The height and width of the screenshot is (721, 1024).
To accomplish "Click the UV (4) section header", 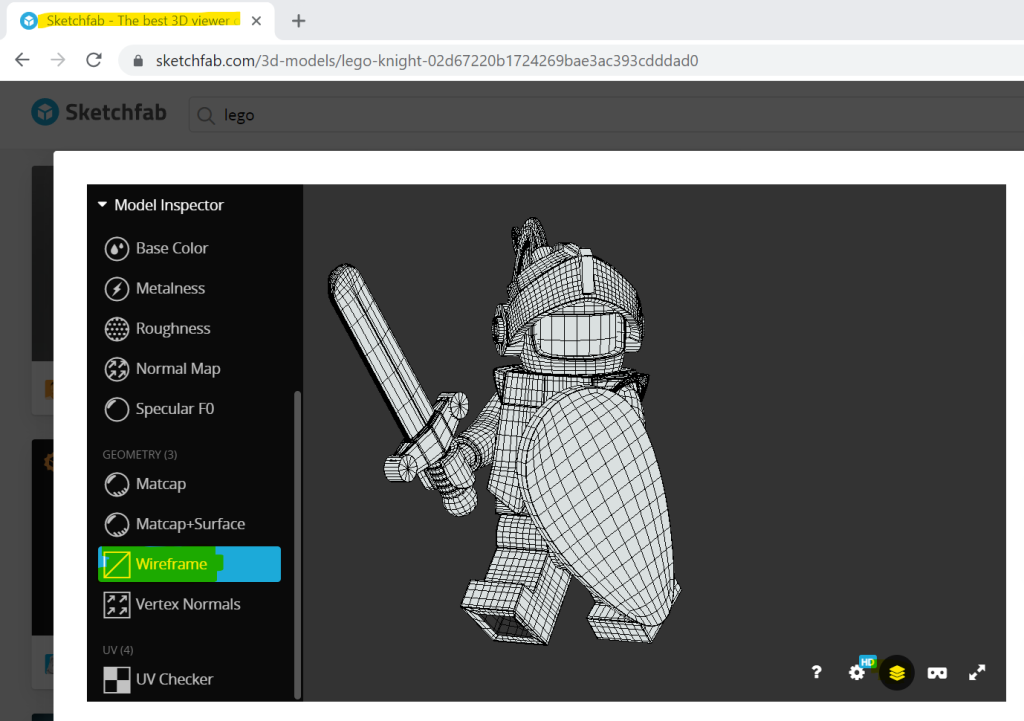I will click(x=118, y=650).
